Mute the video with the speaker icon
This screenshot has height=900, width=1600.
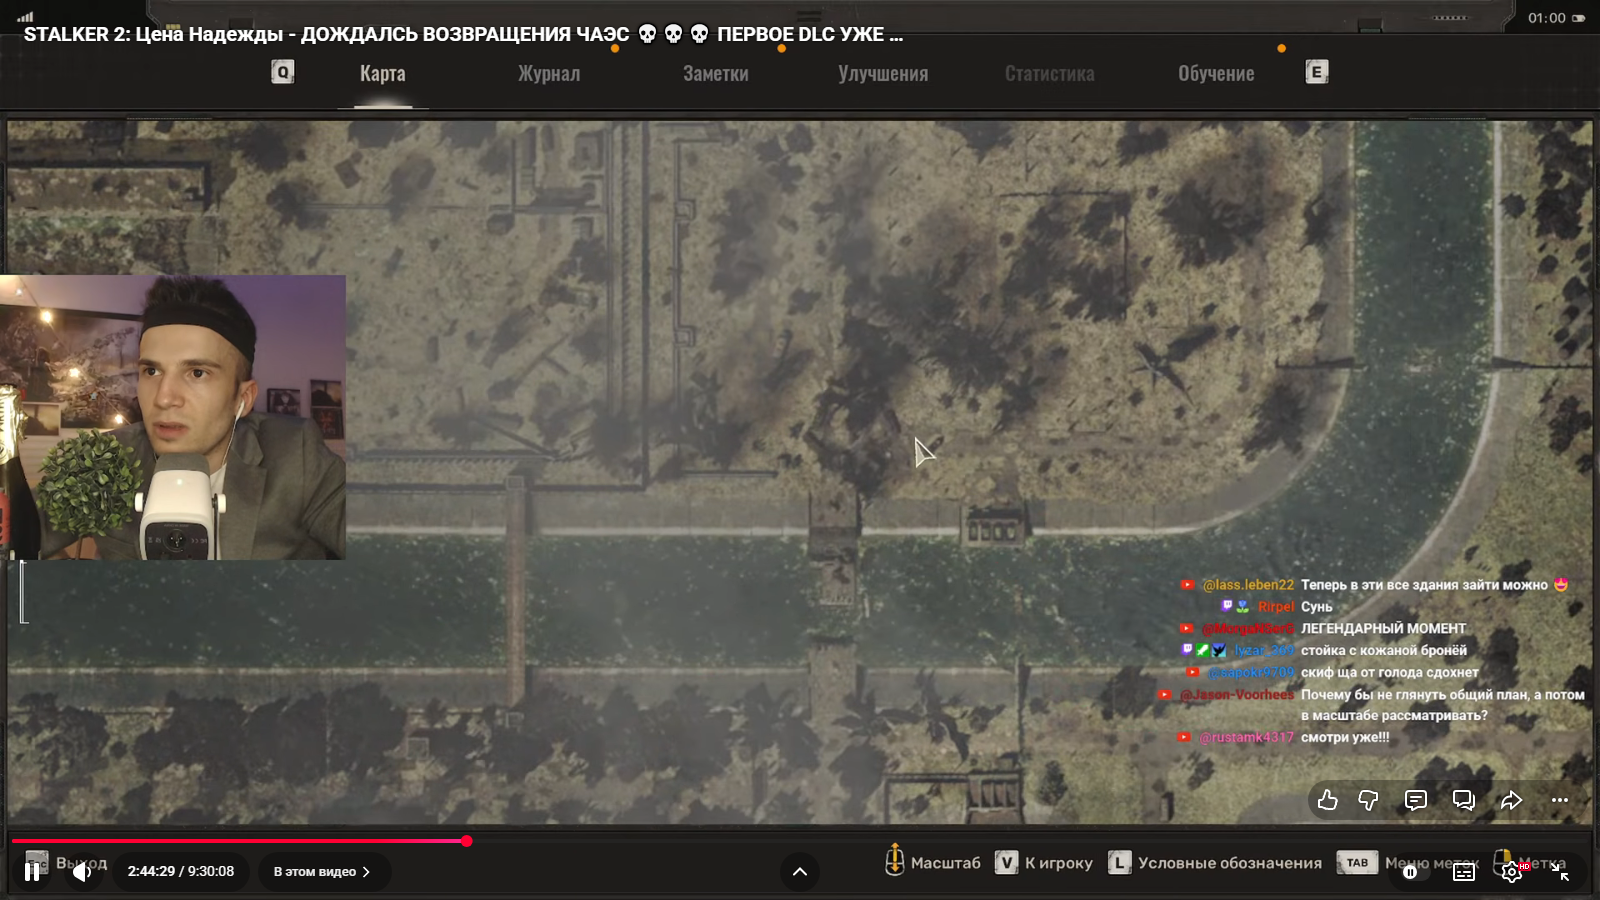click(x=82, y=872)
